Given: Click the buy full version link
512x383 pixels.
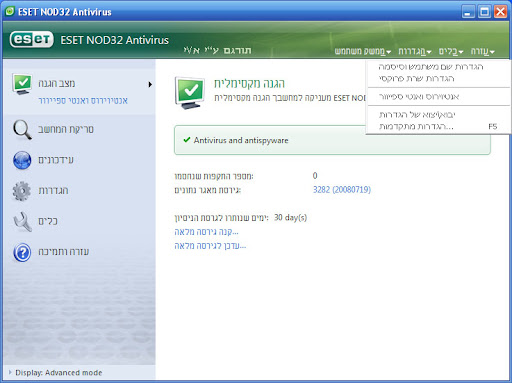Looking at the screenshot, I should [206, 232].
